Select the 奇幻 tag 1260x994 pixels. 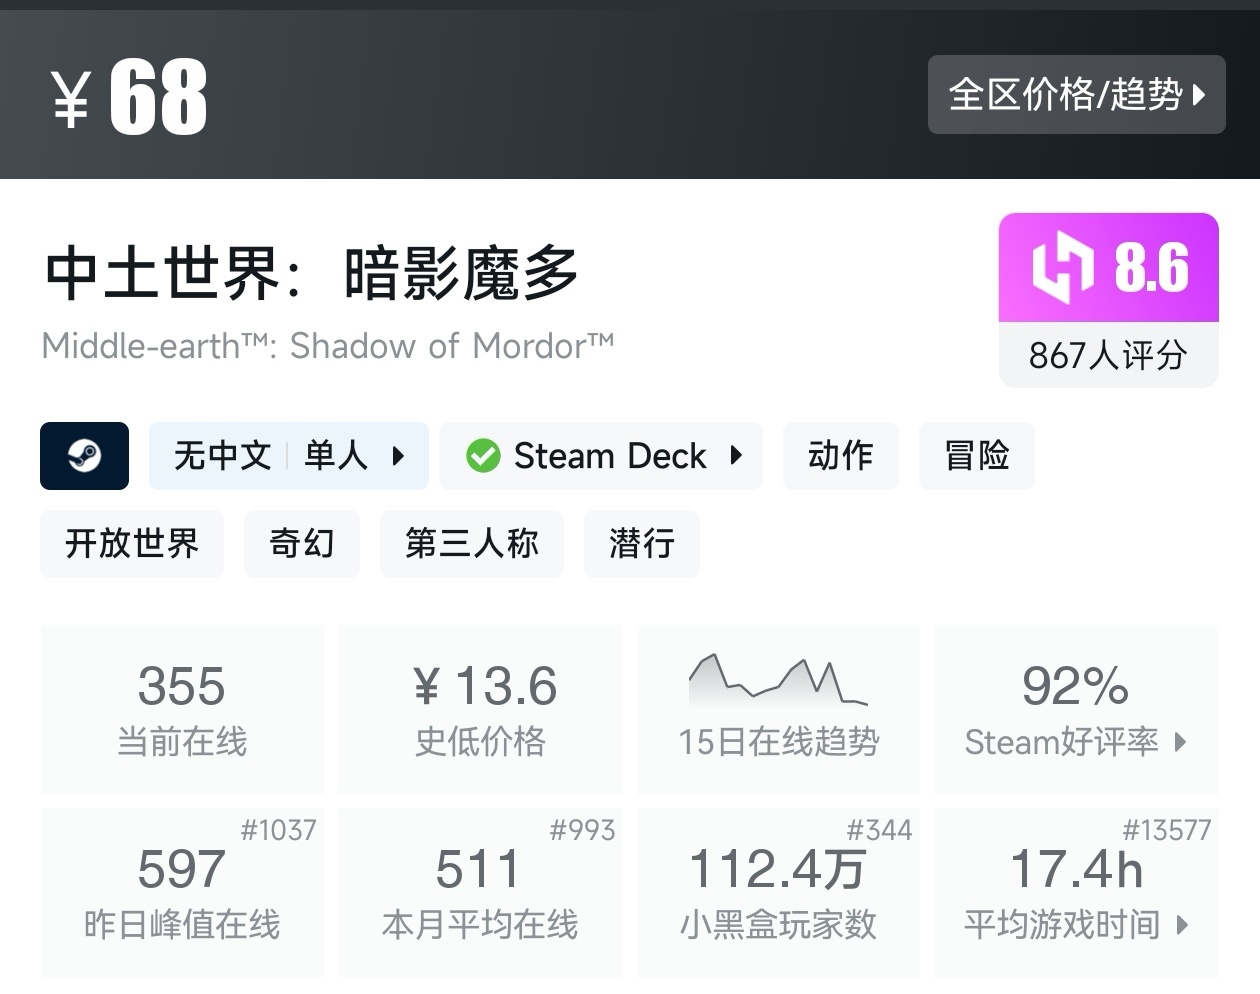[302, 544]
